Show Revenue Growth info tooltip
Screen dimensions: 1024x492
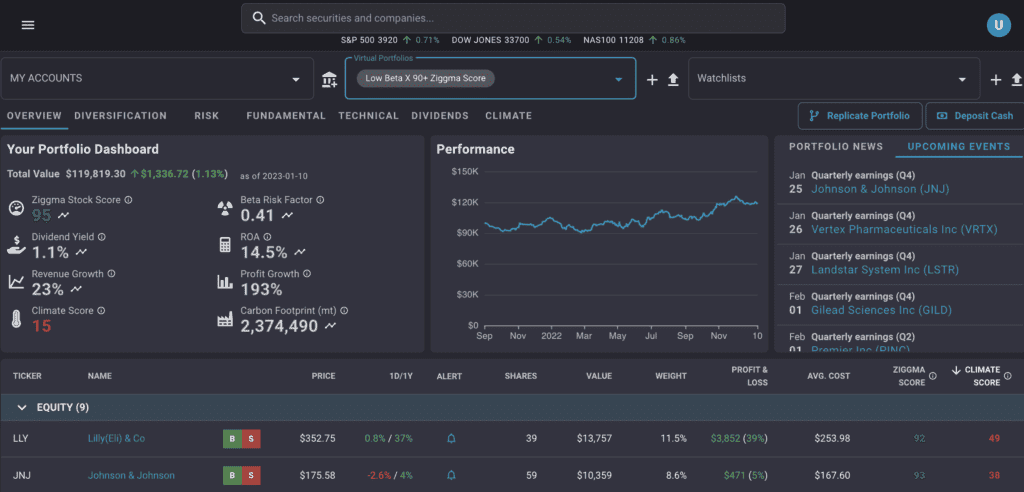(111, 274)
